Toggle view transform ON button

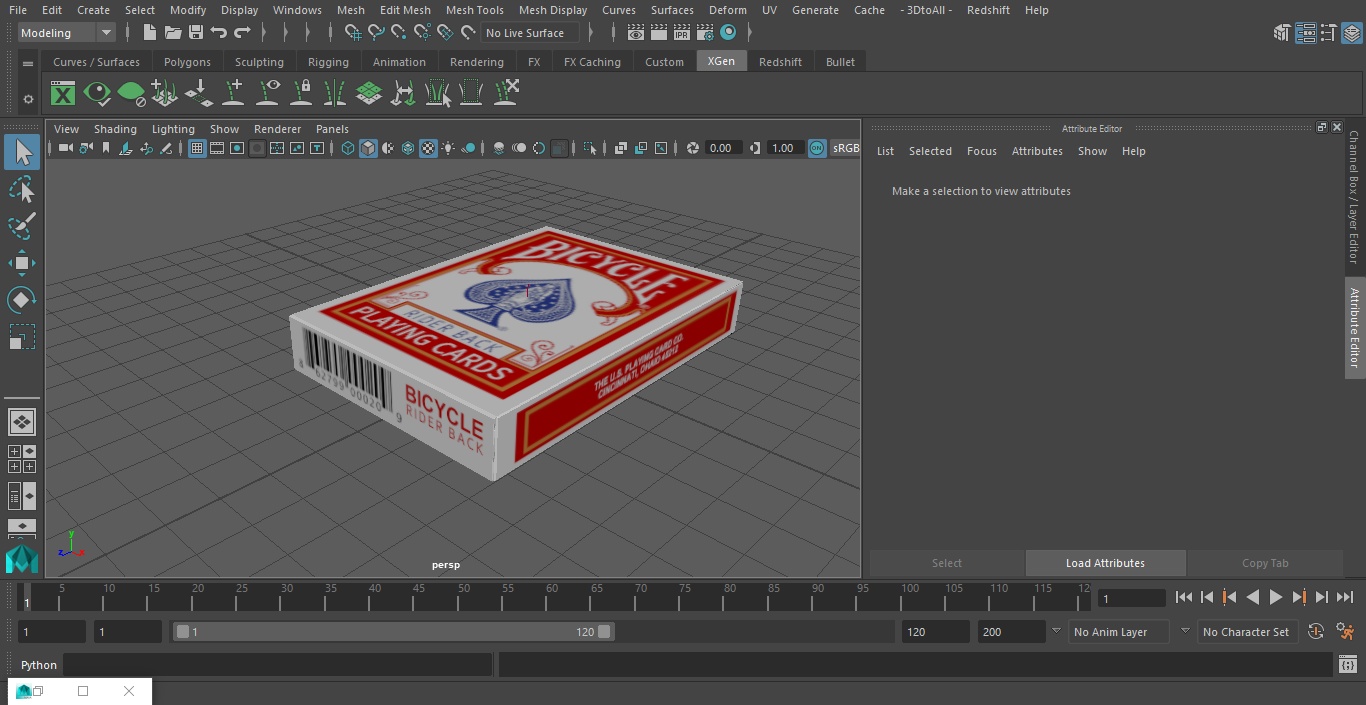coord(817,148)
